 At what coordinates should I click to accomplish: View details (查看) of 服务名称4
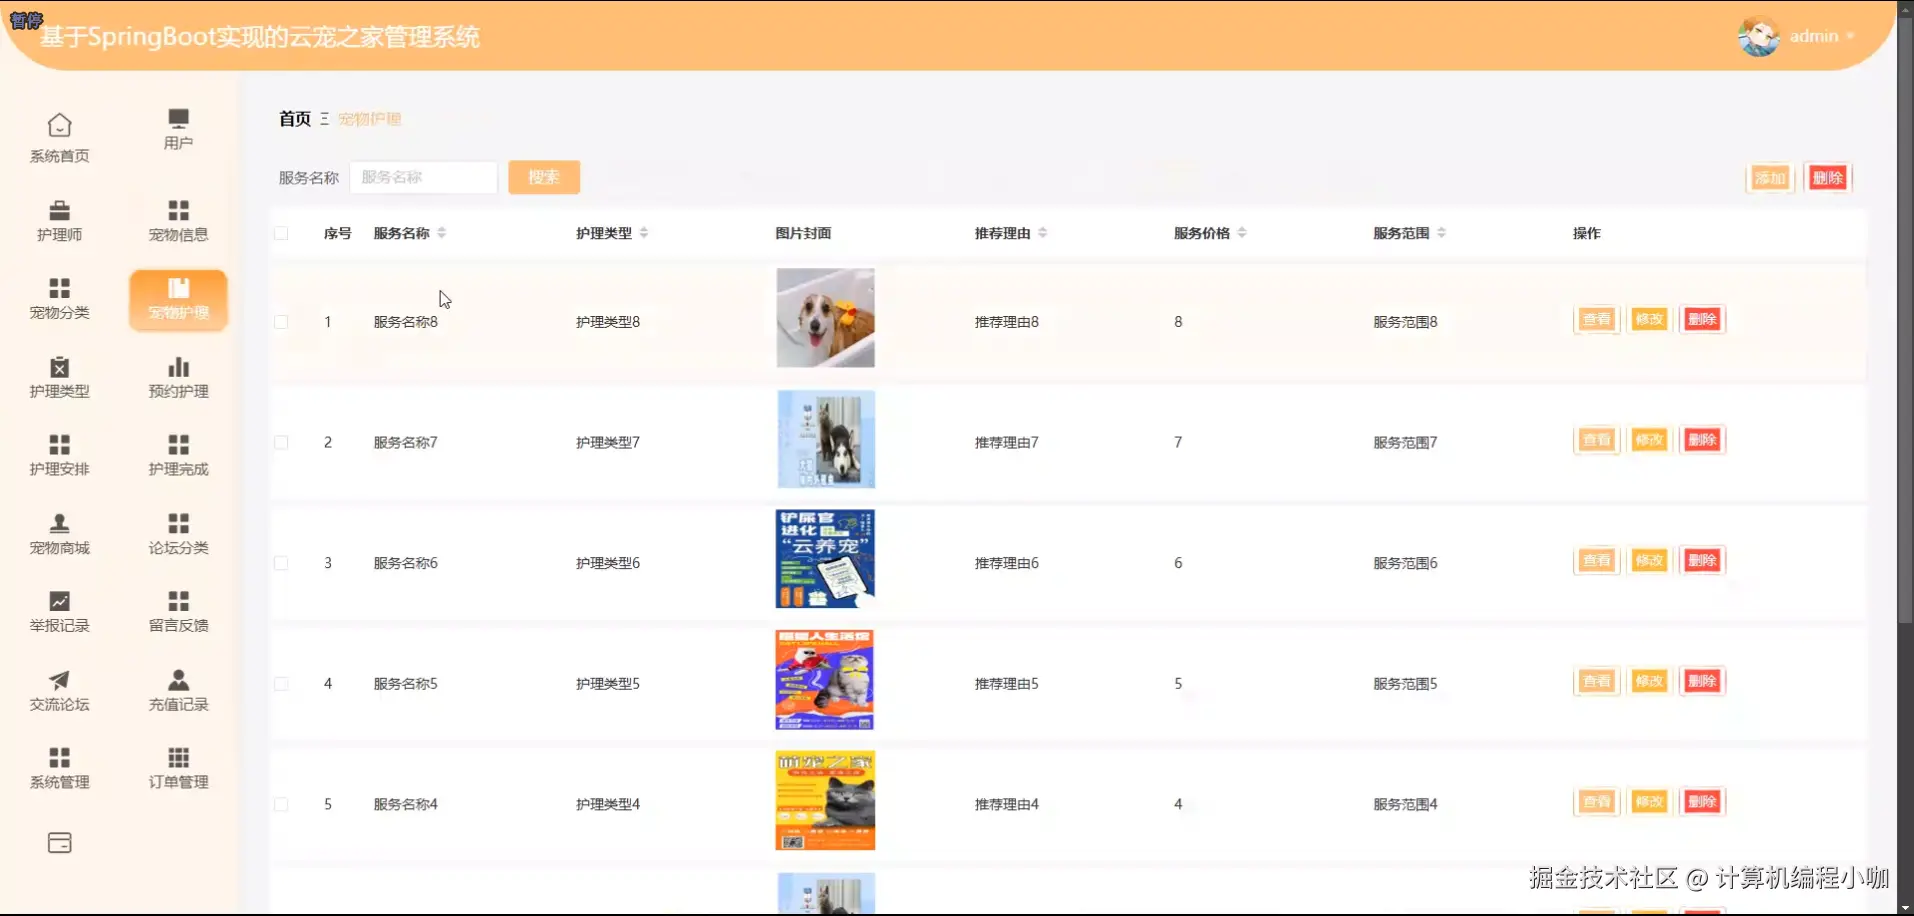pyautogui.click(x=1597, y=802)
